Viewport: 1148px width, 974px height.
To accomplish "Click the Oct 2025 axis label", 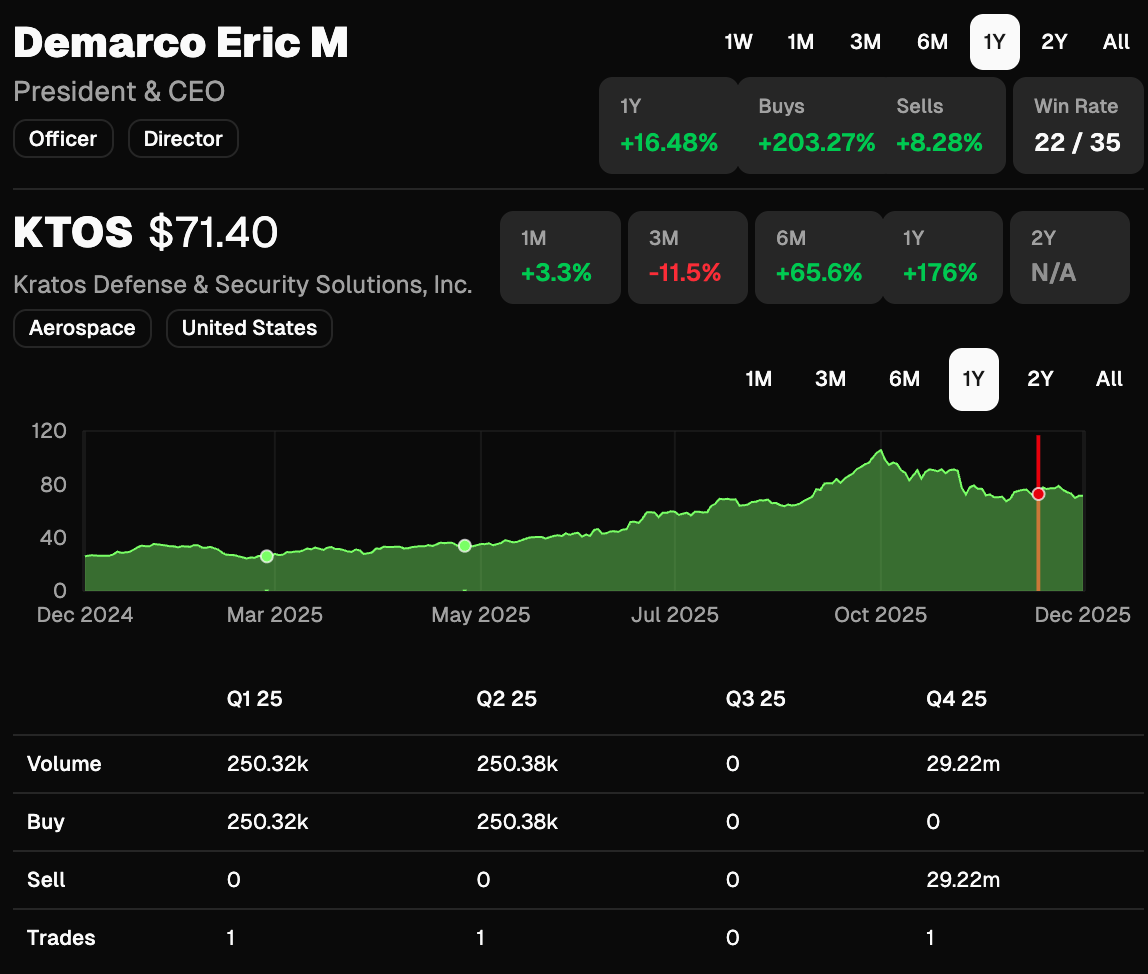I will coord(880,614).
